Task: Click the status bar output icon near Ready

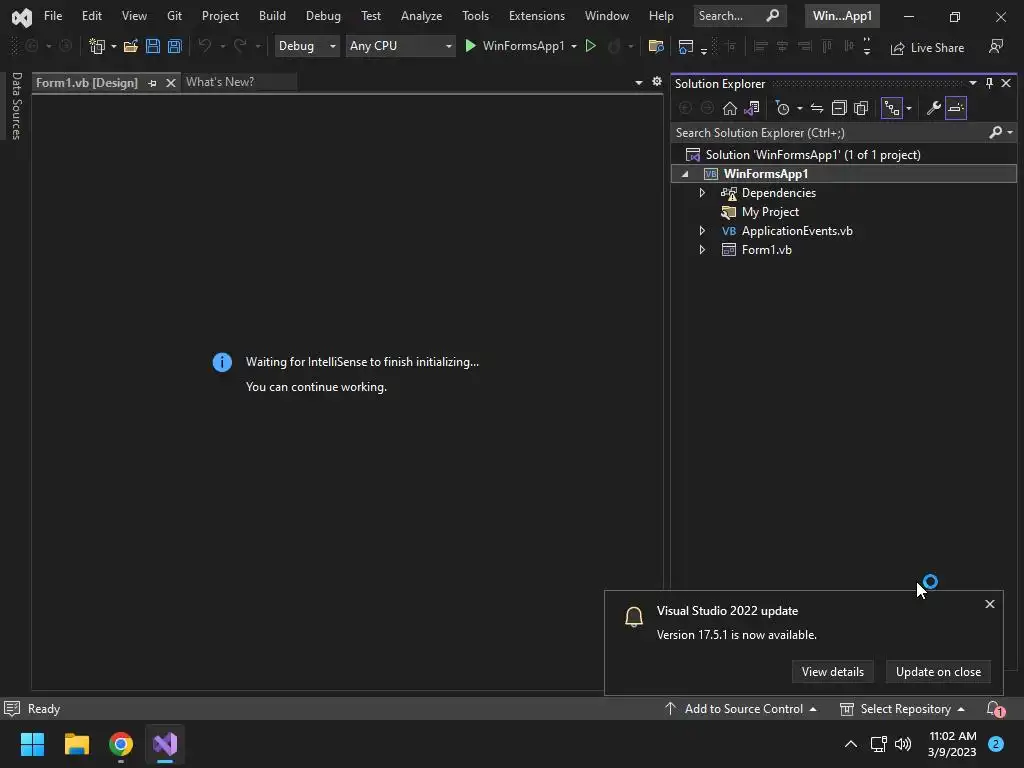Action: click(x=12, y=709)
